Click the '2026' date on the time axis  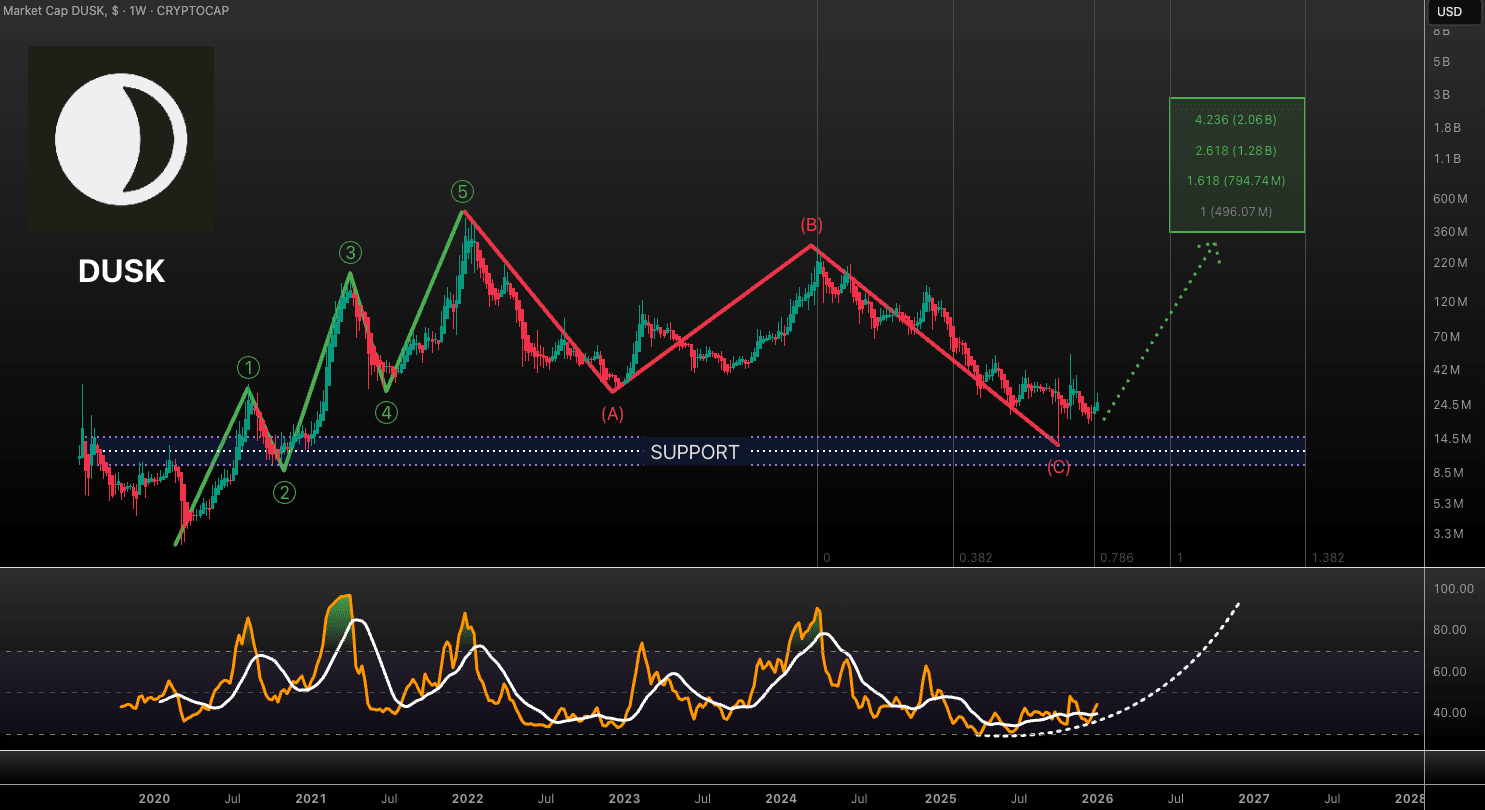click(x=1097, y=799)
